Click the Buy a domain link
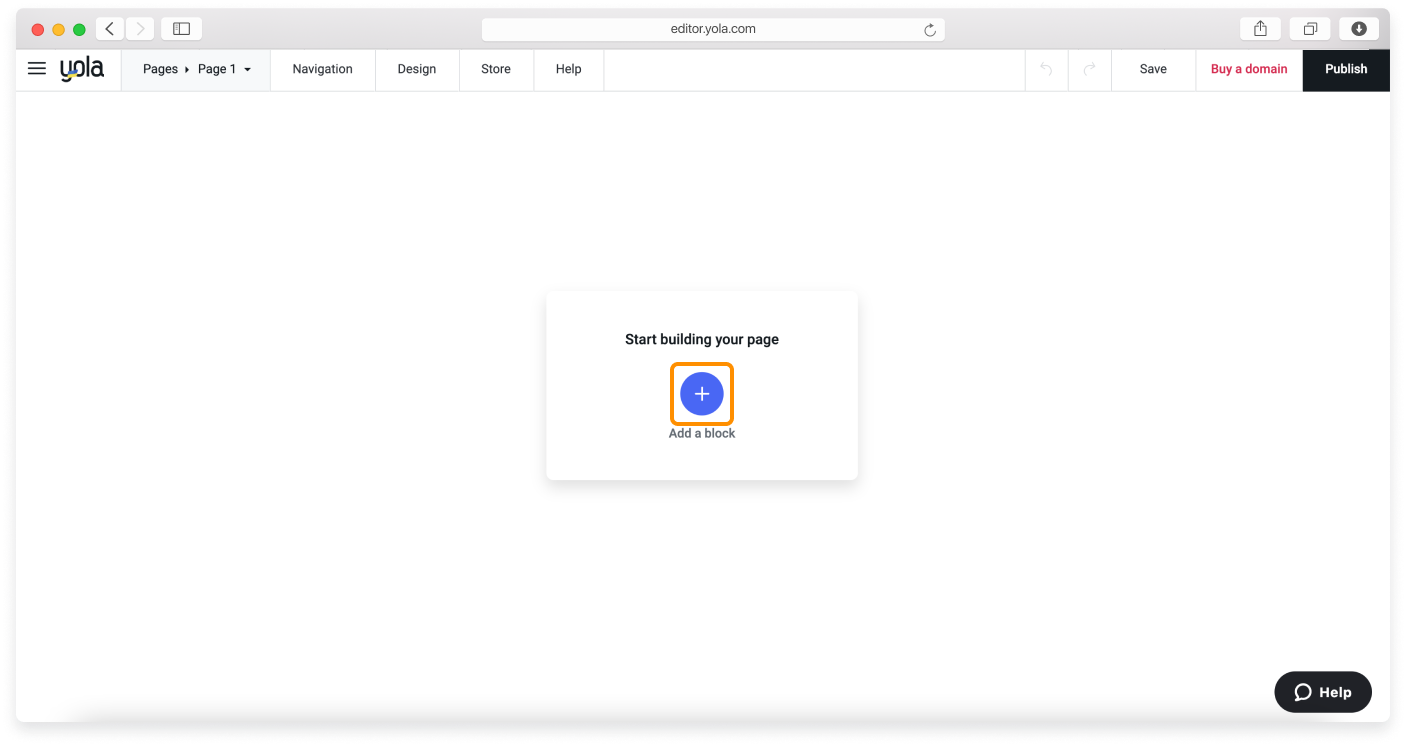The height and width of the screenshot is (746, 1406). tap(1249, 69)
